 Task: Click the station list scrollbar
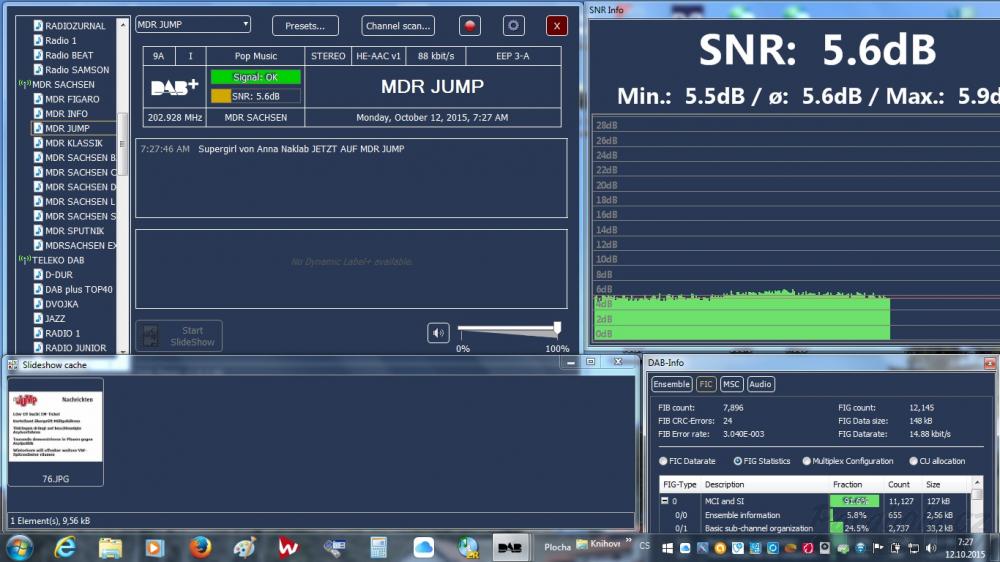click(x=122, y=144)
